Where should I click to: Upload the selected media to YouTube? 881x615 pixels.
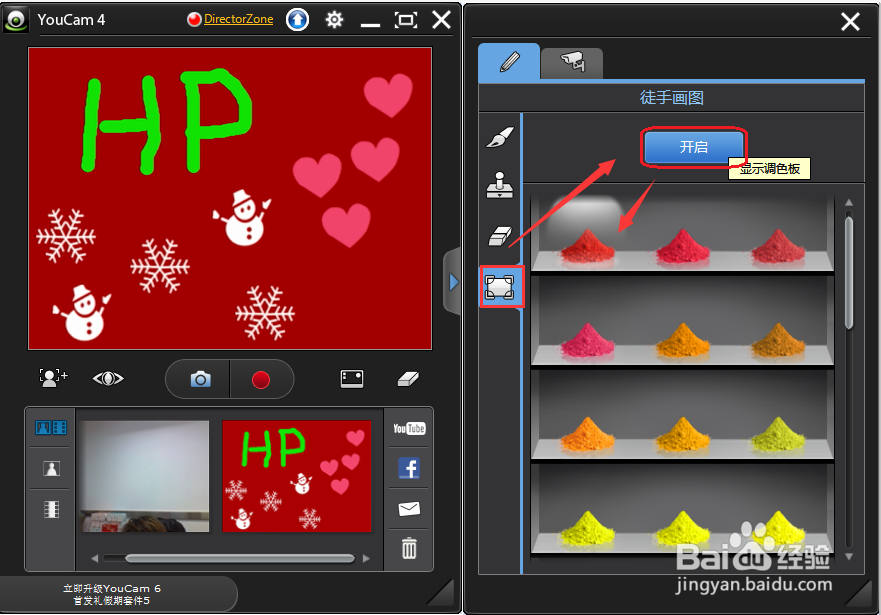[x=409, y=429]
